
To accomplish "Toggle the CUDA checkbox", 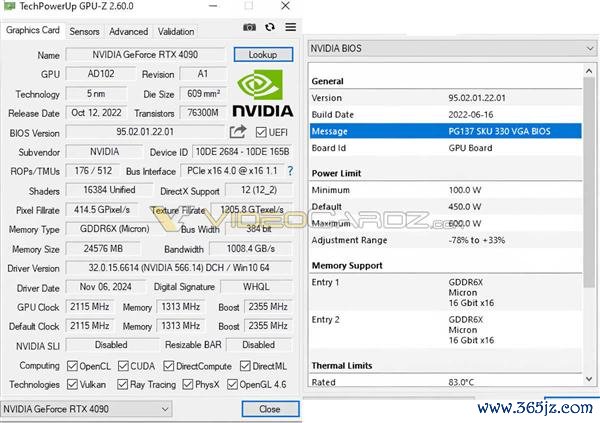I will pos(123,366).
